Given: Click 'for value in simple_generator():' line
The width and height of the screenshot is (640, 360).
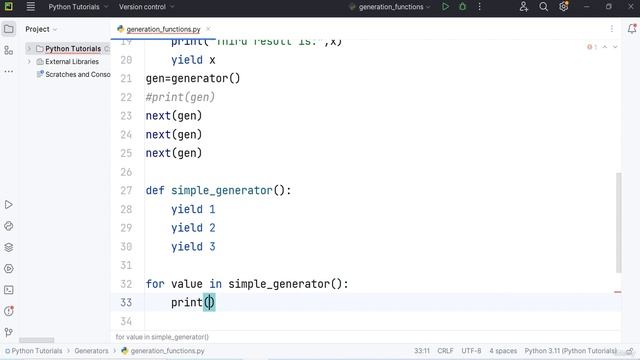Looking at the screenshot, I should pos(247,284).
